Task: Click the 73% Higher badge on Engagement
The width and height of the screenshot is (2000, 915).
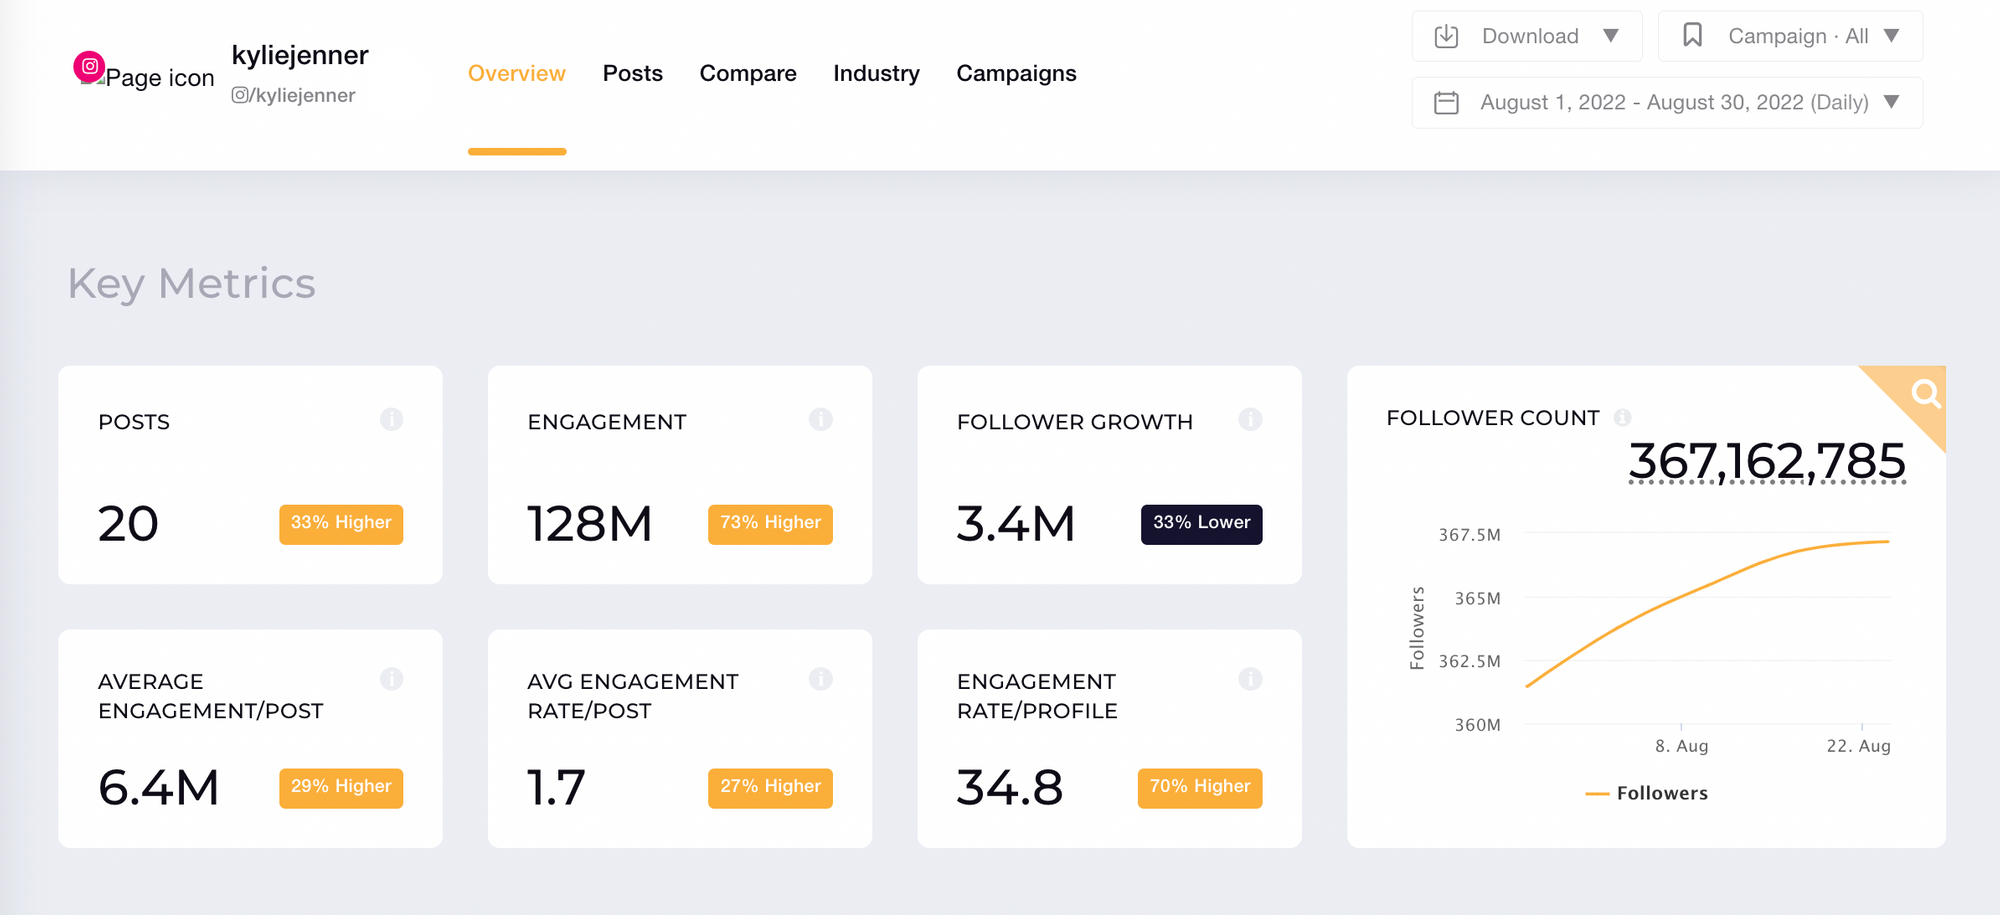Action: point(770,524)
